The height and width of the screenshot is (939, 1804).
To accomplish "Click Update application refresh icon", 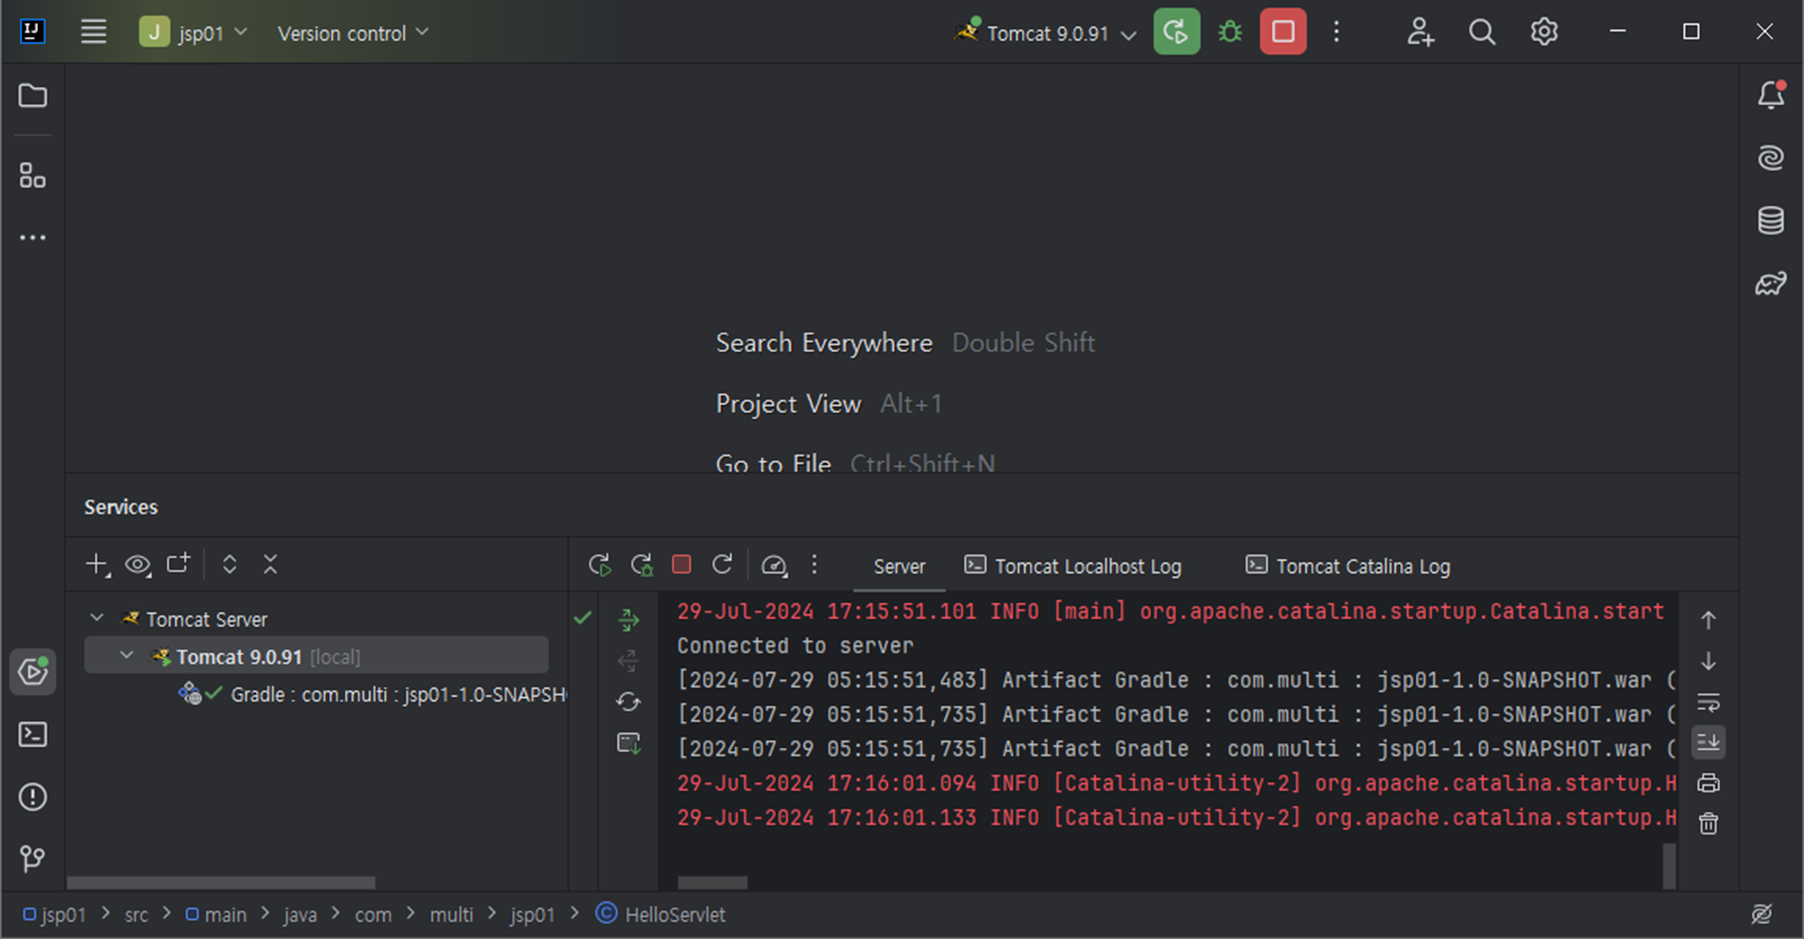I will [722, 564].
